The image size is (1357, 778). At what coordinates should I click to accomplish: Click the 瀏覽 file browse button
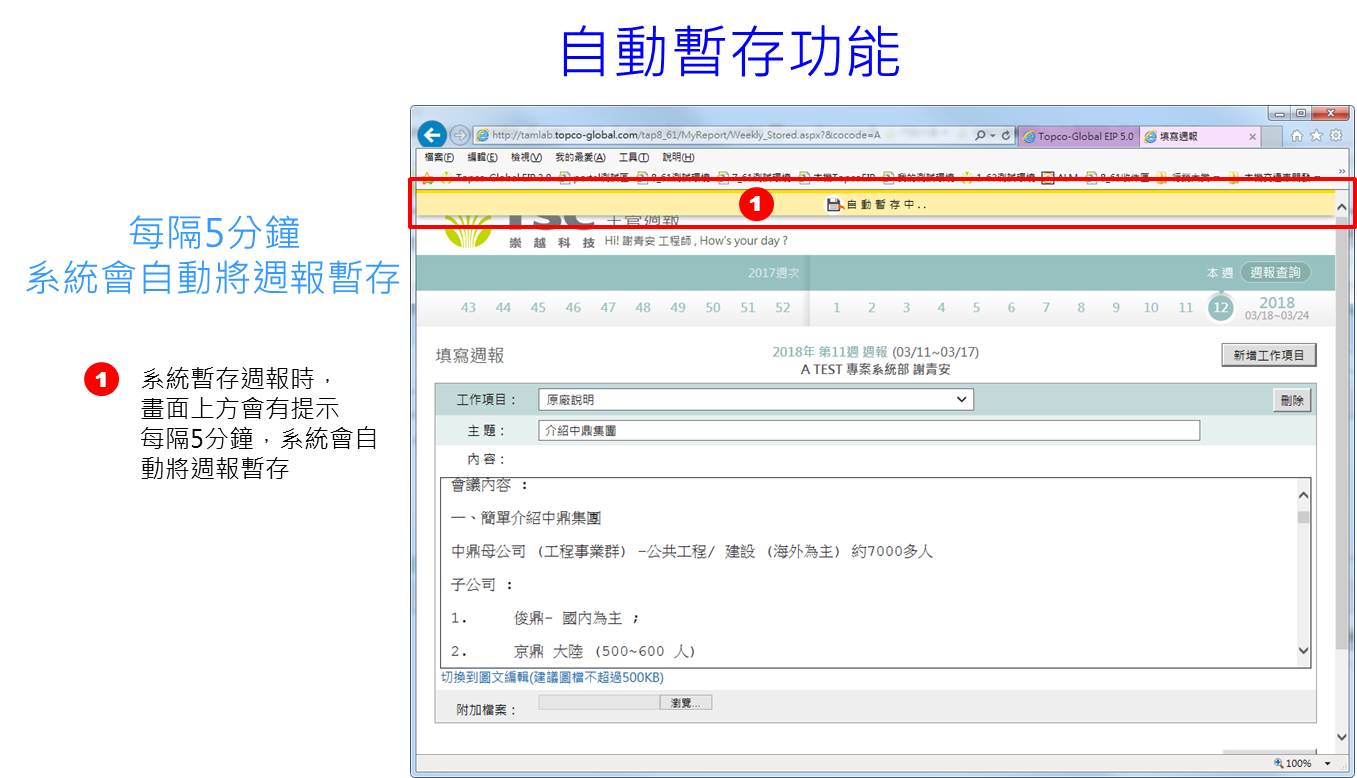[685, 703]
